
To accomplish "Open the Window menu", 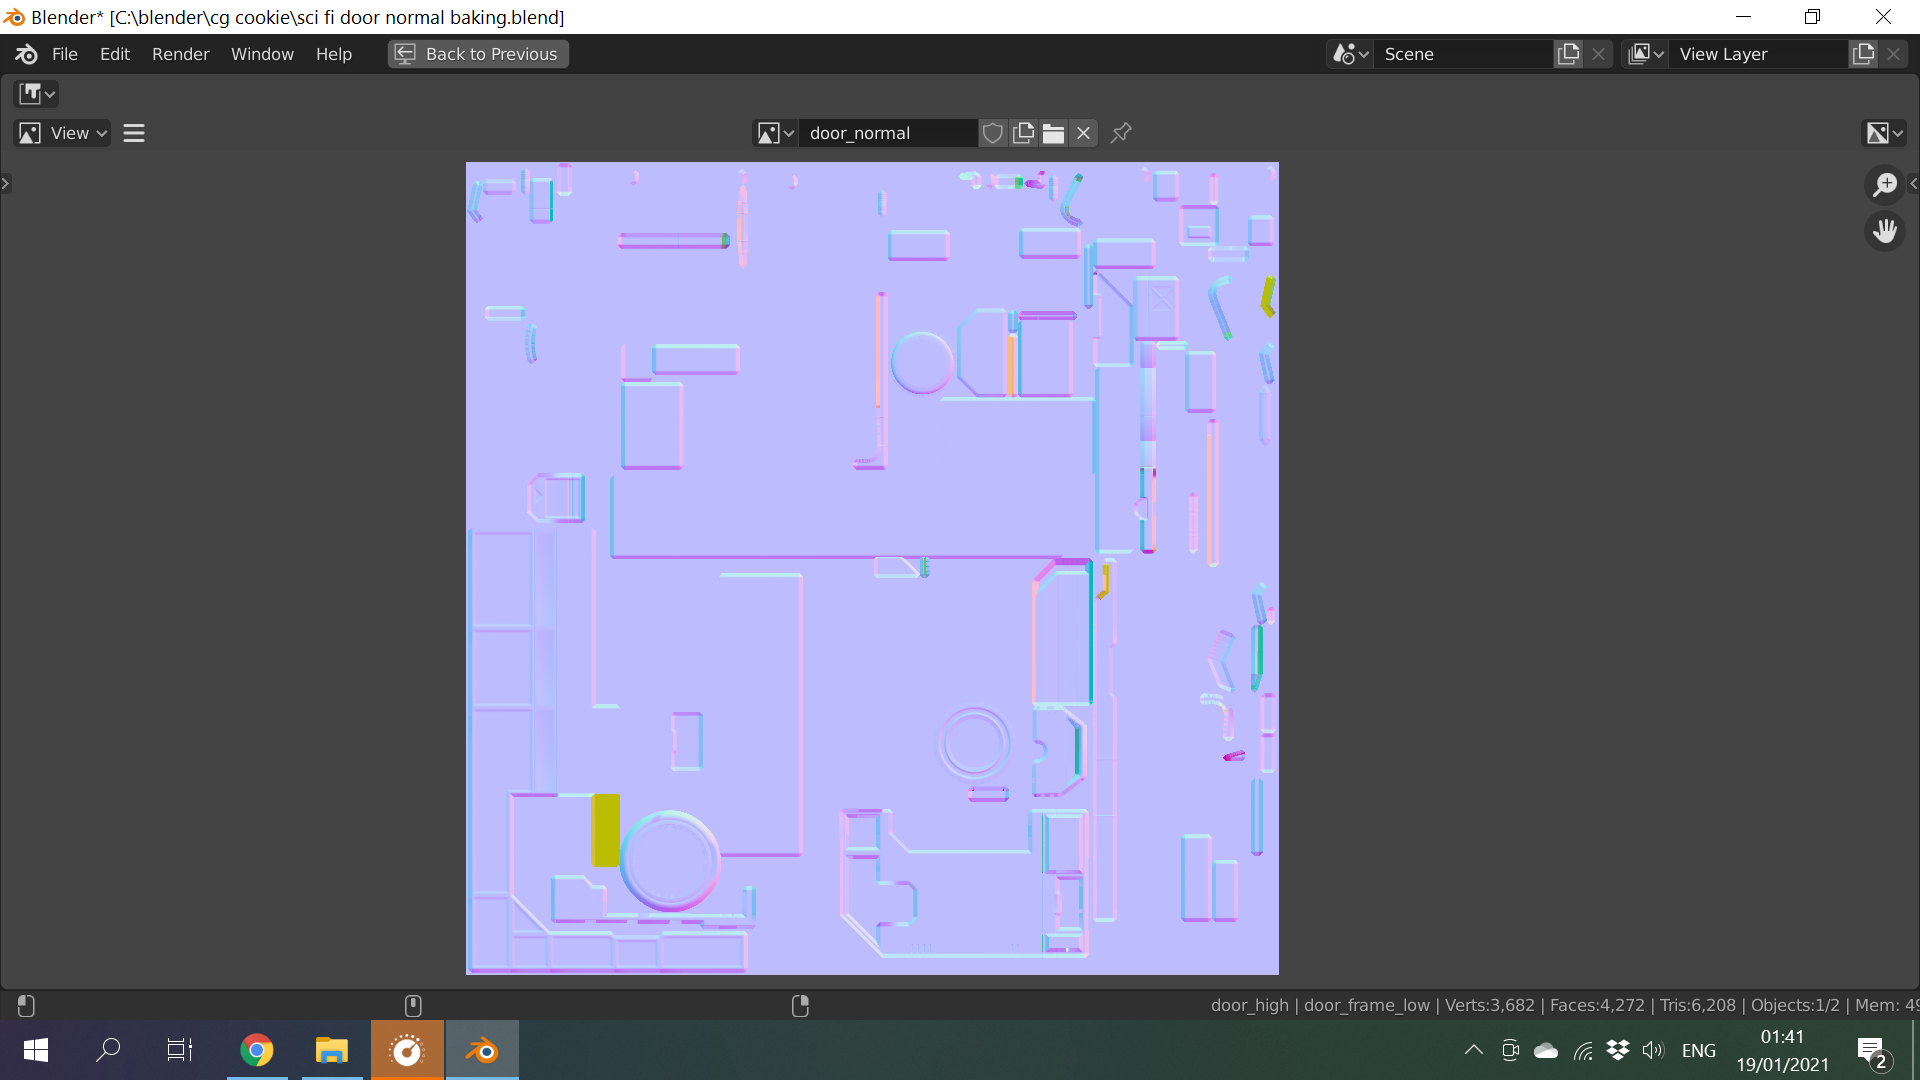I will pos(262,54).
